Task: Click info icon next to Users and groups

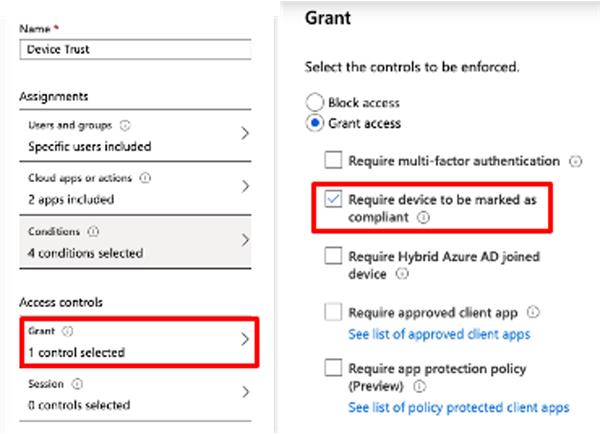Action: [x=125, y=126]
